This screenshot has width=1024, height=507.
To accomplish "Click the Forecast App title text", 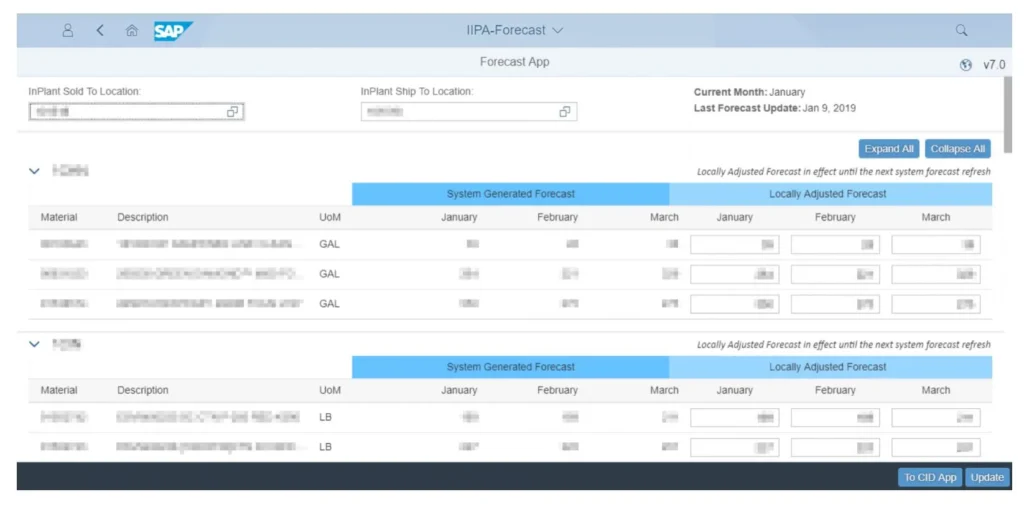I will [515, 63].
